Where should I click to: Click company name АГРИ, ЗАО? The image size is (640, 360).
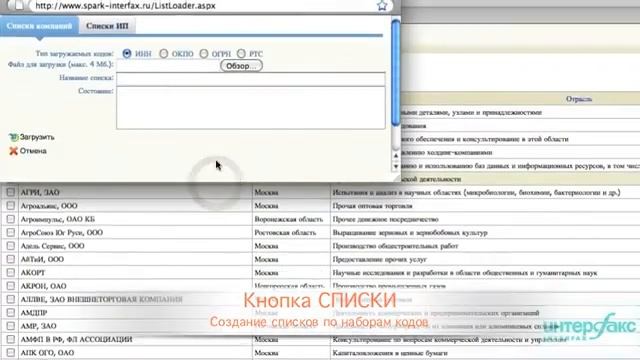coord(40,192)
